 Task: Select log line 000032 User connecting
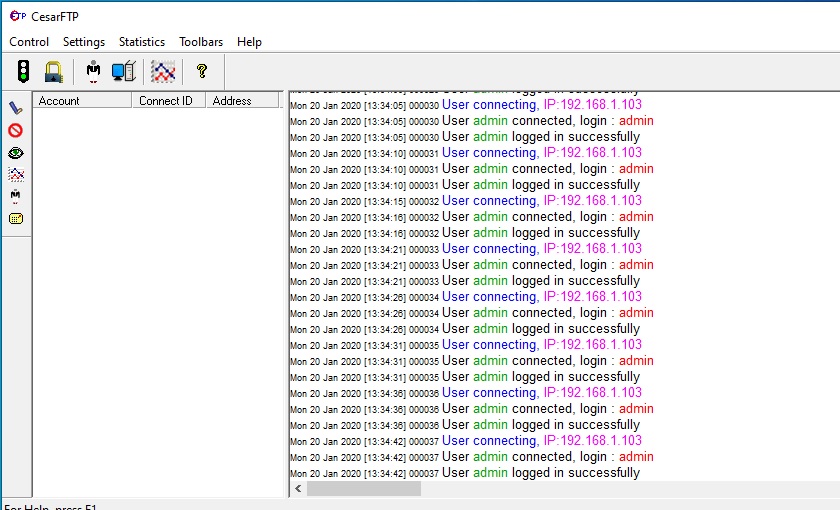[x=466, y=201]
